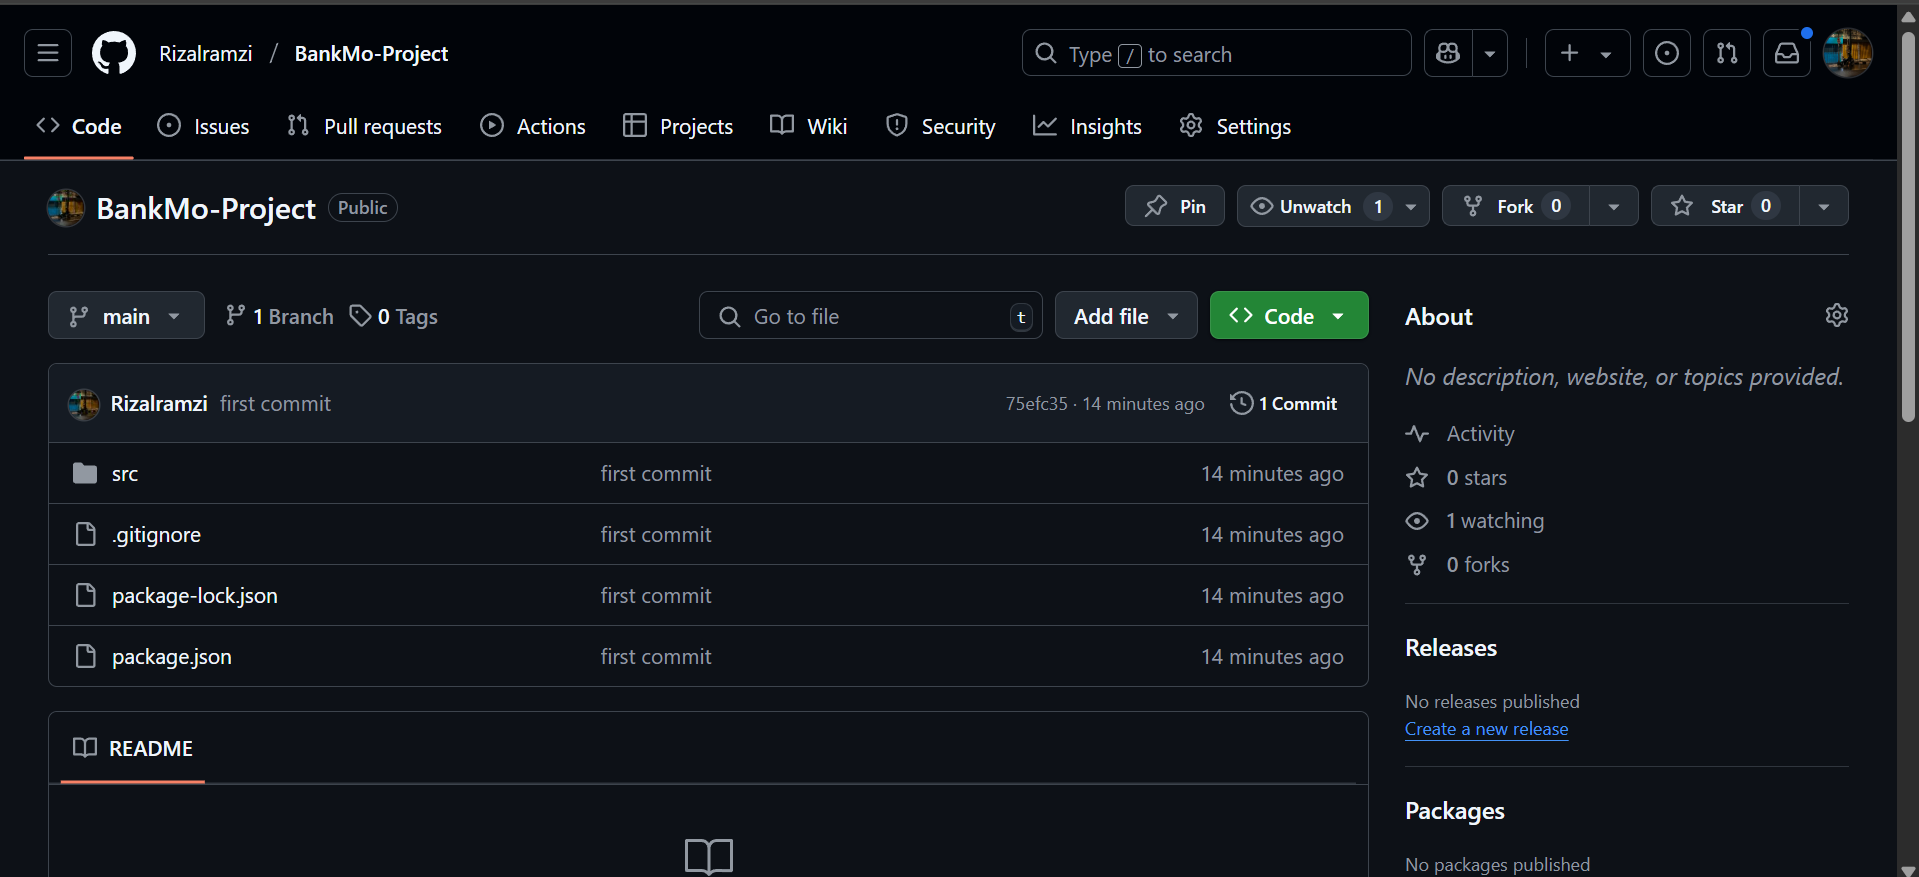
Task: Switch to the Code tab
Action: [x=79, y=126]
